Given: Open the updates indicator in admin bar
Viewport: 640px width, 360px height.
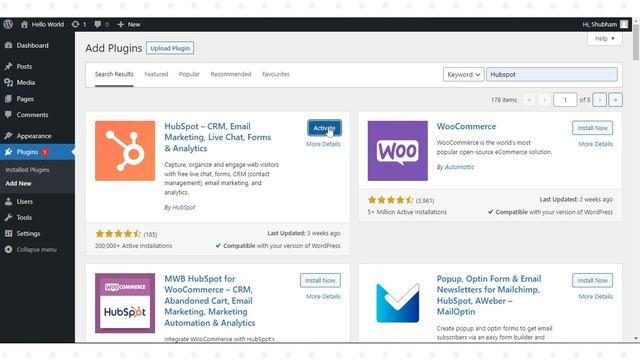Looking at the screenshot, I should (x=79, y=24).
